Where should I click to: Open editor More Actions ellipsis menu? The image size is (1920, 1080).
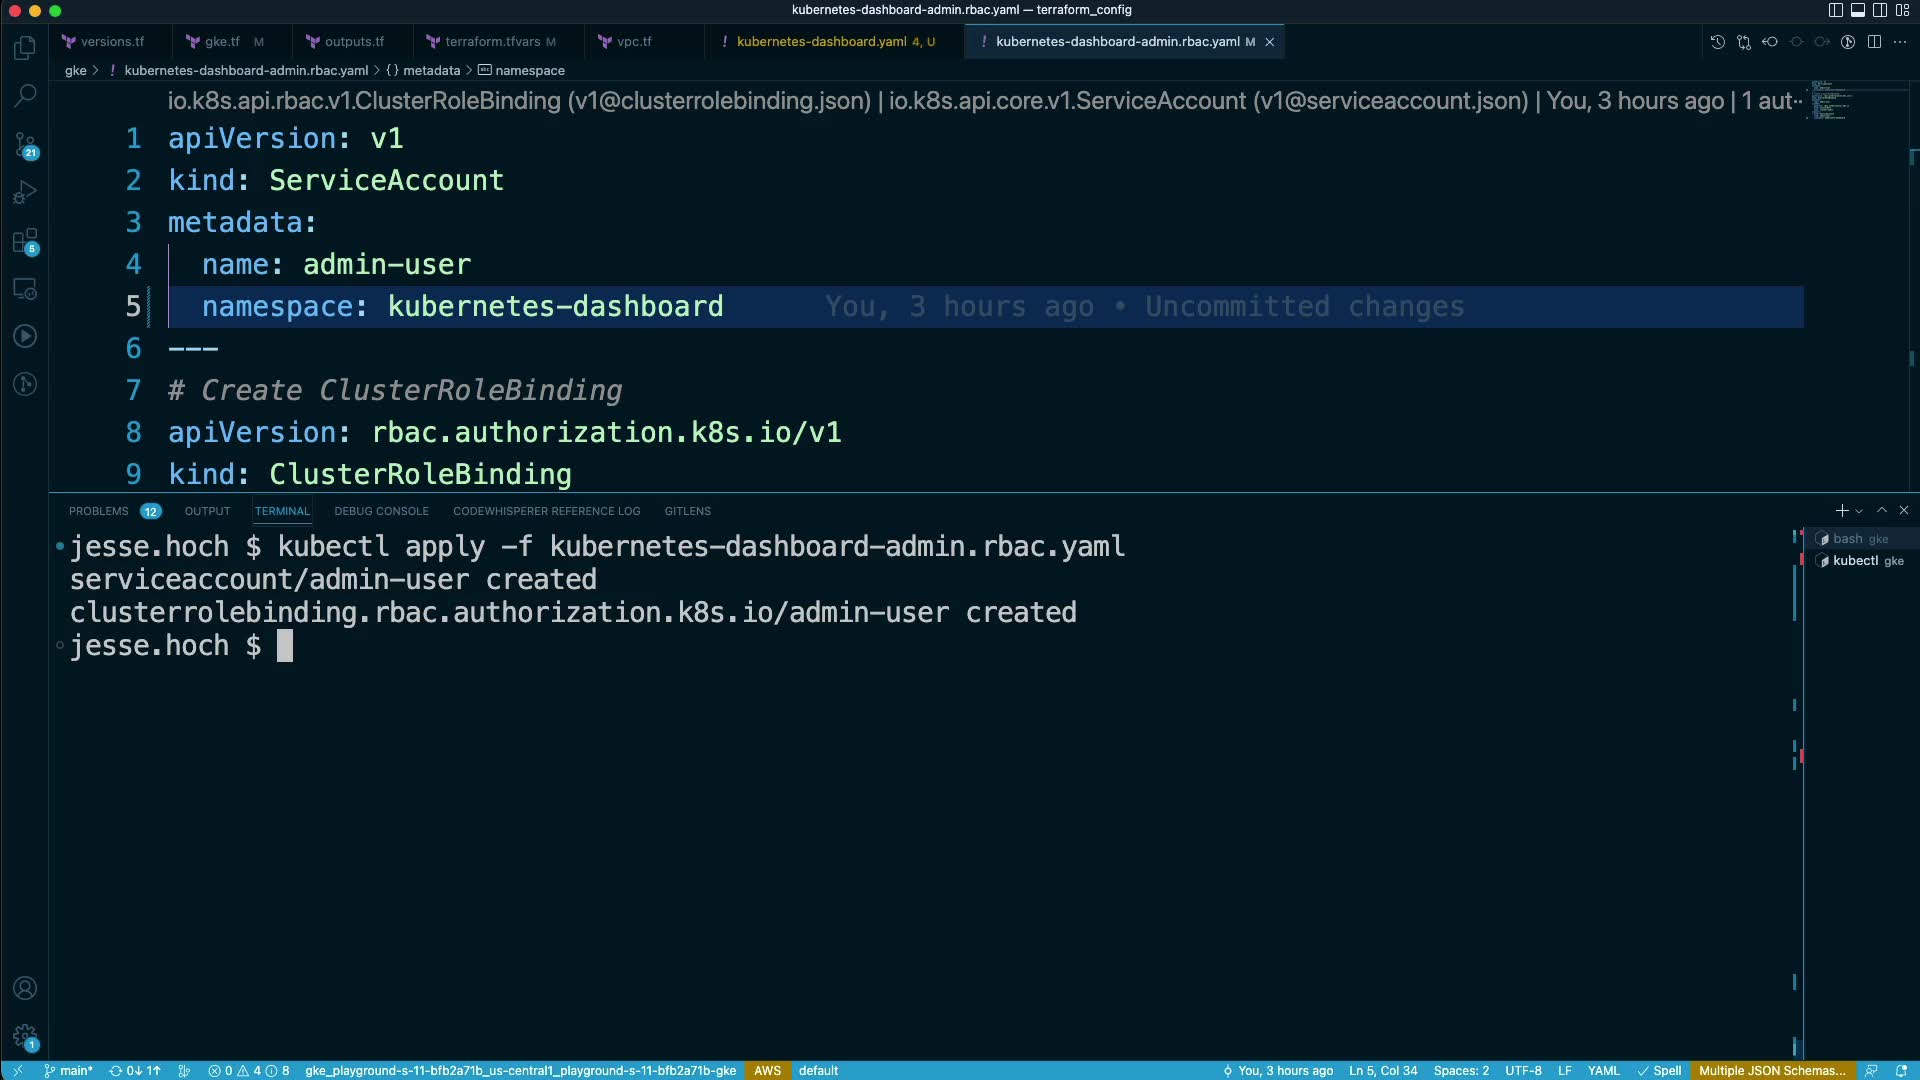click(x=1900, y=42)
